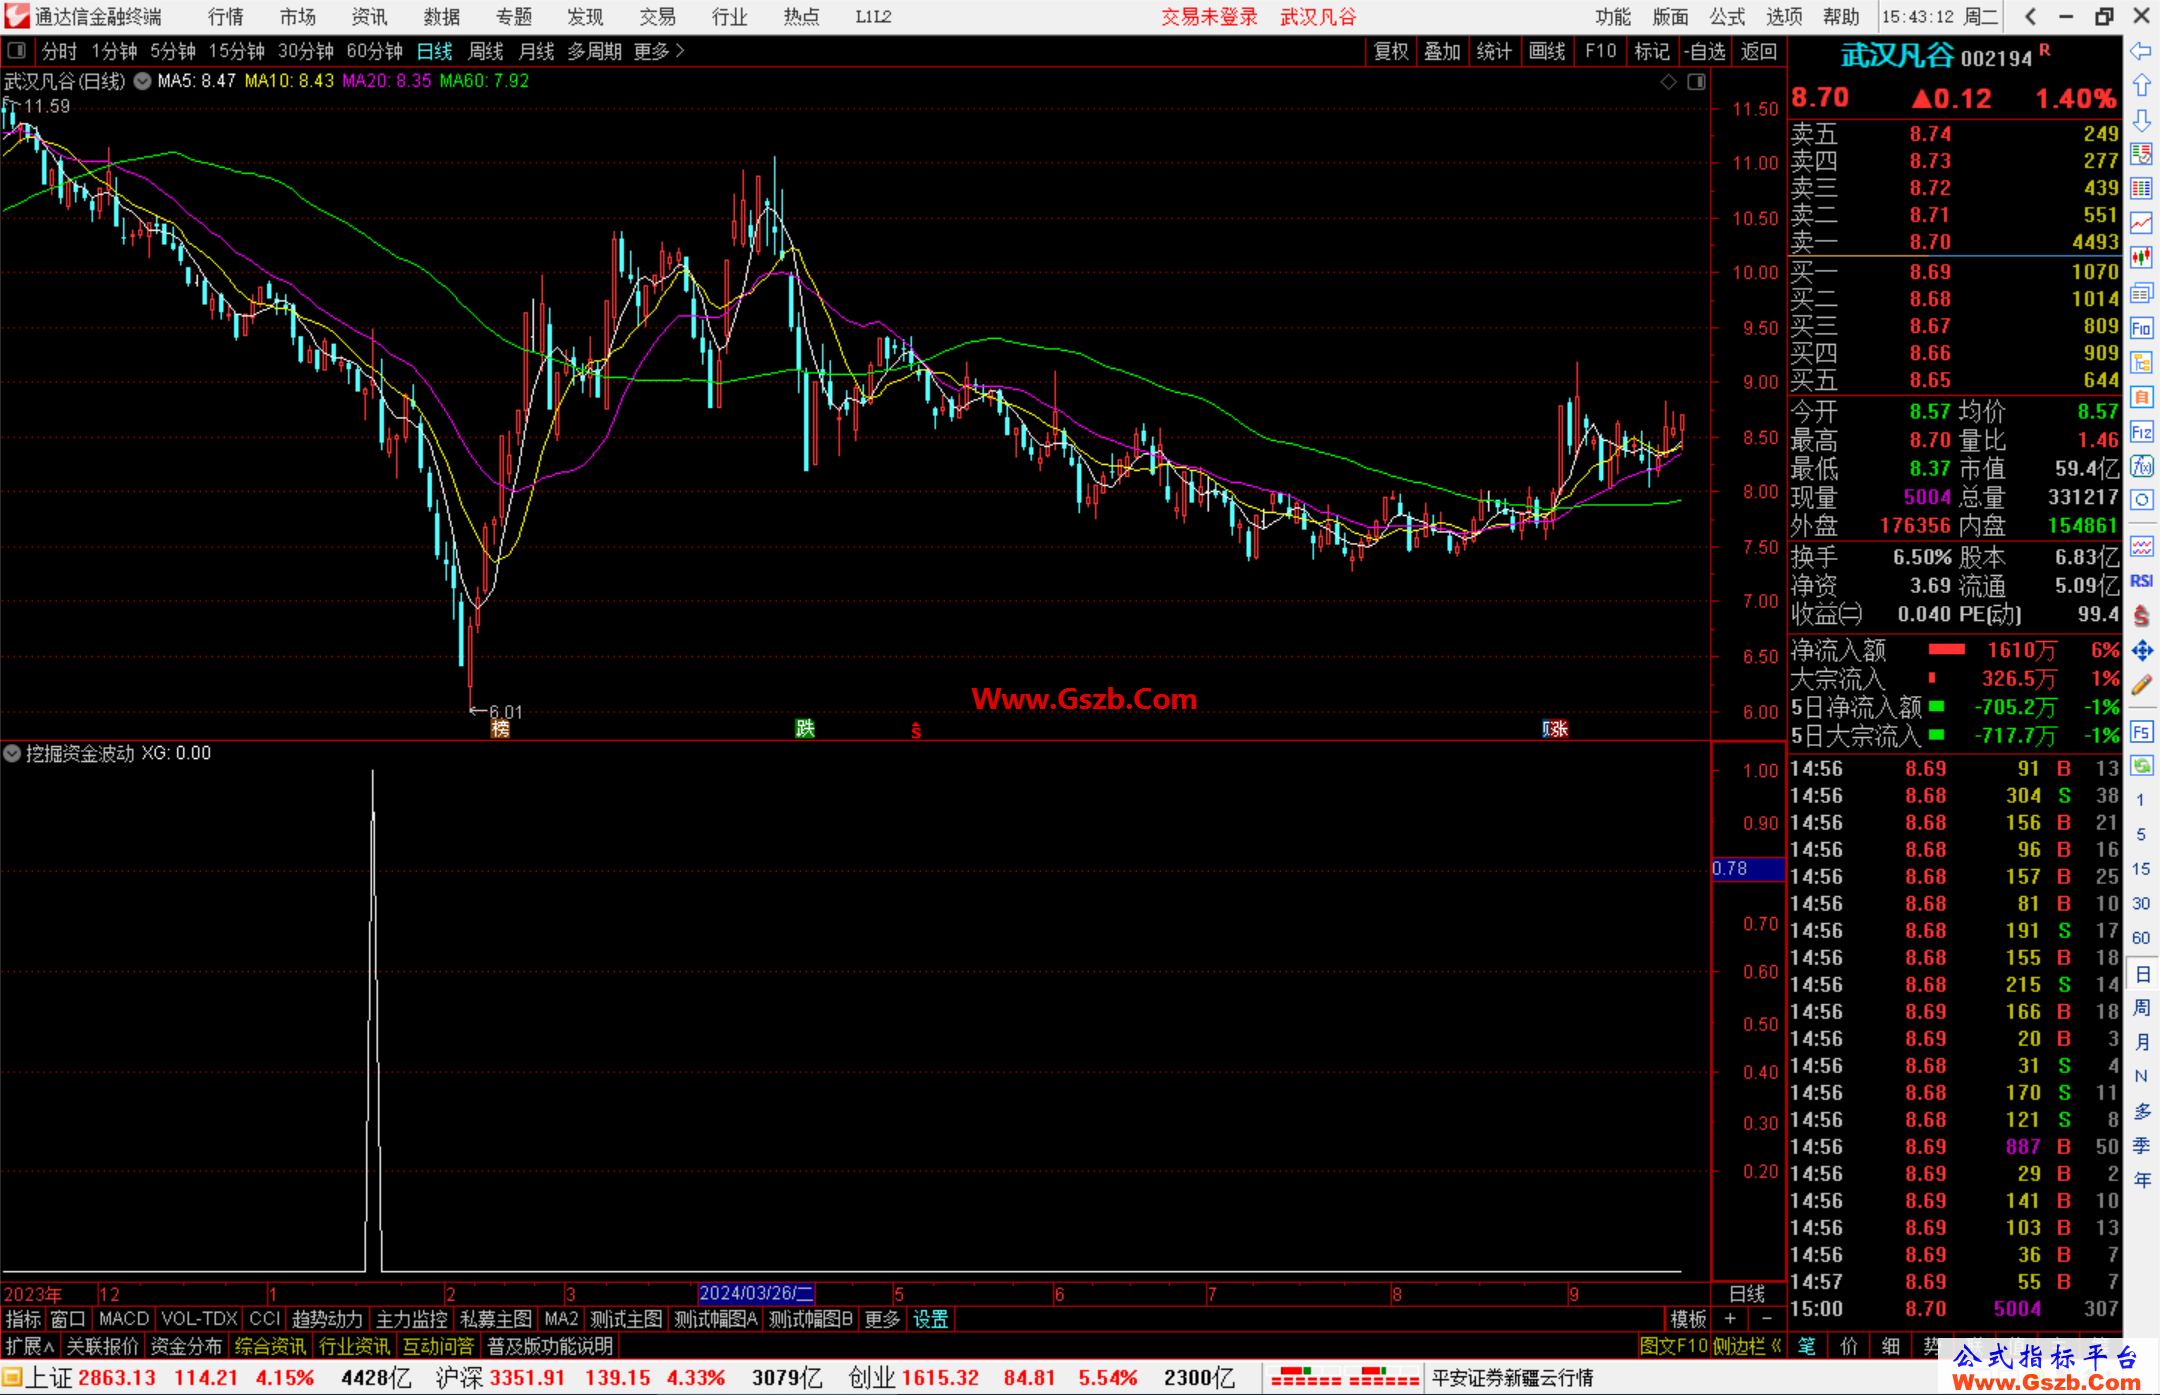Select the candlestick chart icon in sidebar
The height and width of the screenshot is (1395, 2160).
[2141, 258]
